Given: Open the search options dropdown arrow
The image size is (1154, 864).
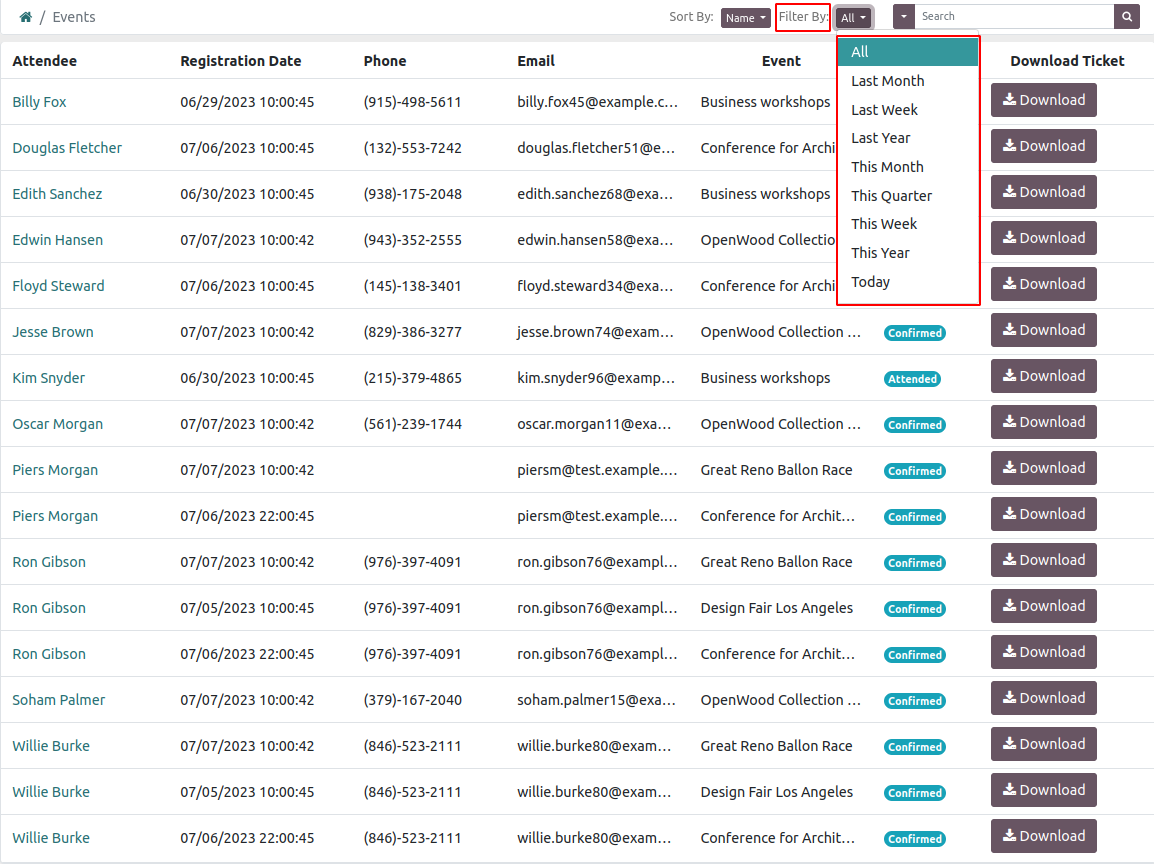Looking at the screenshot, I should pyautogui.click(x=904, y=16).
